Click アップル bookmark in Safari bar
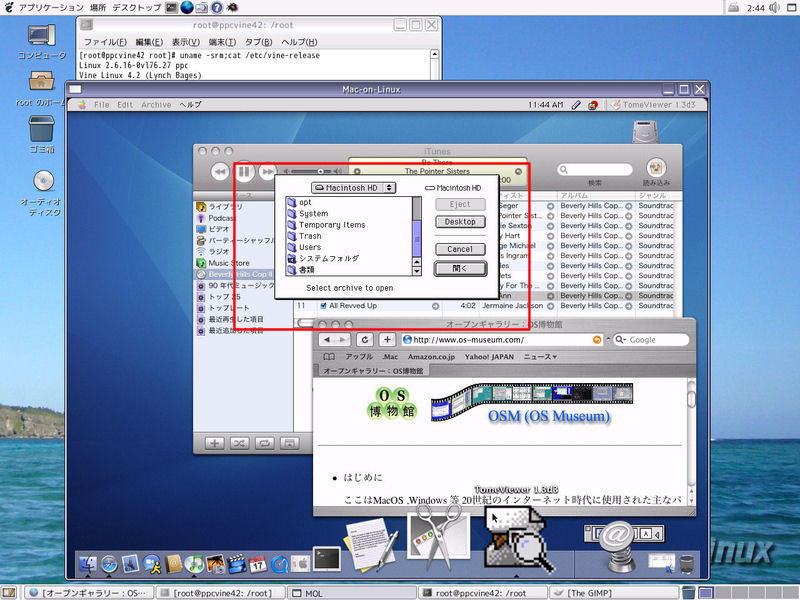 [x=359, y=357]
